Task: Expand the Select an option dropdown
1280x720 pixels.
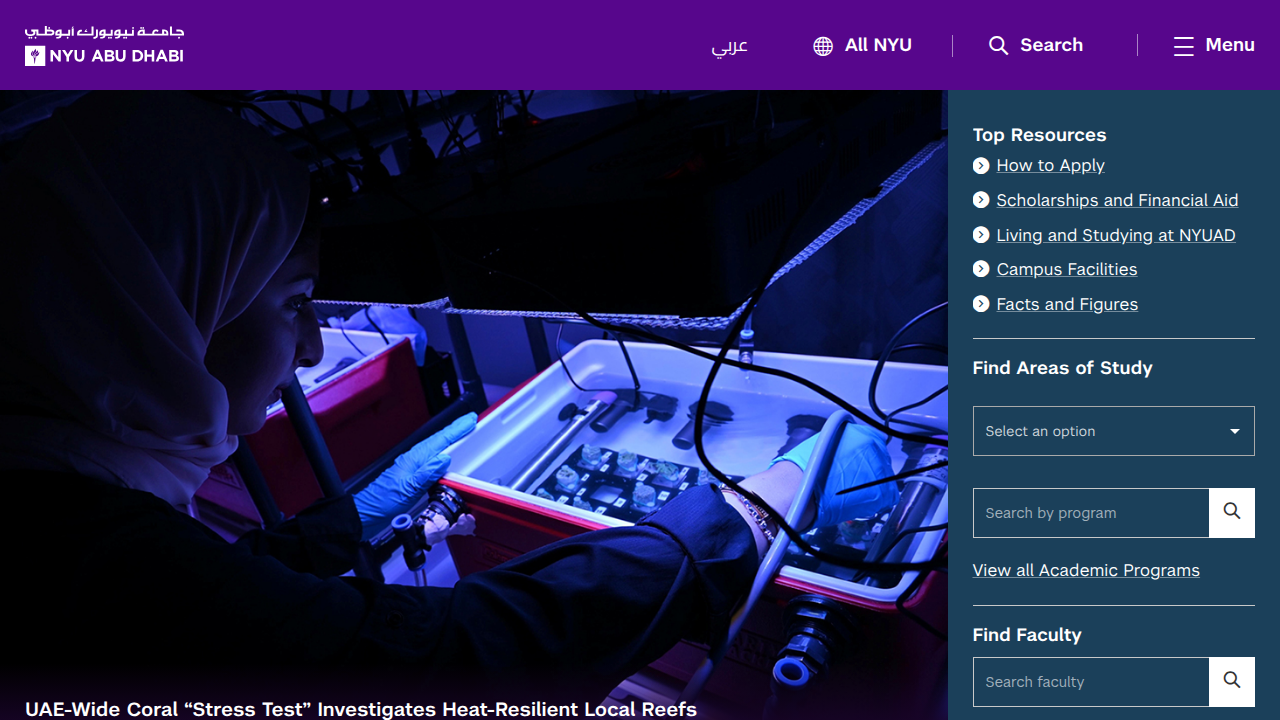Action: tap(1113, 431)
